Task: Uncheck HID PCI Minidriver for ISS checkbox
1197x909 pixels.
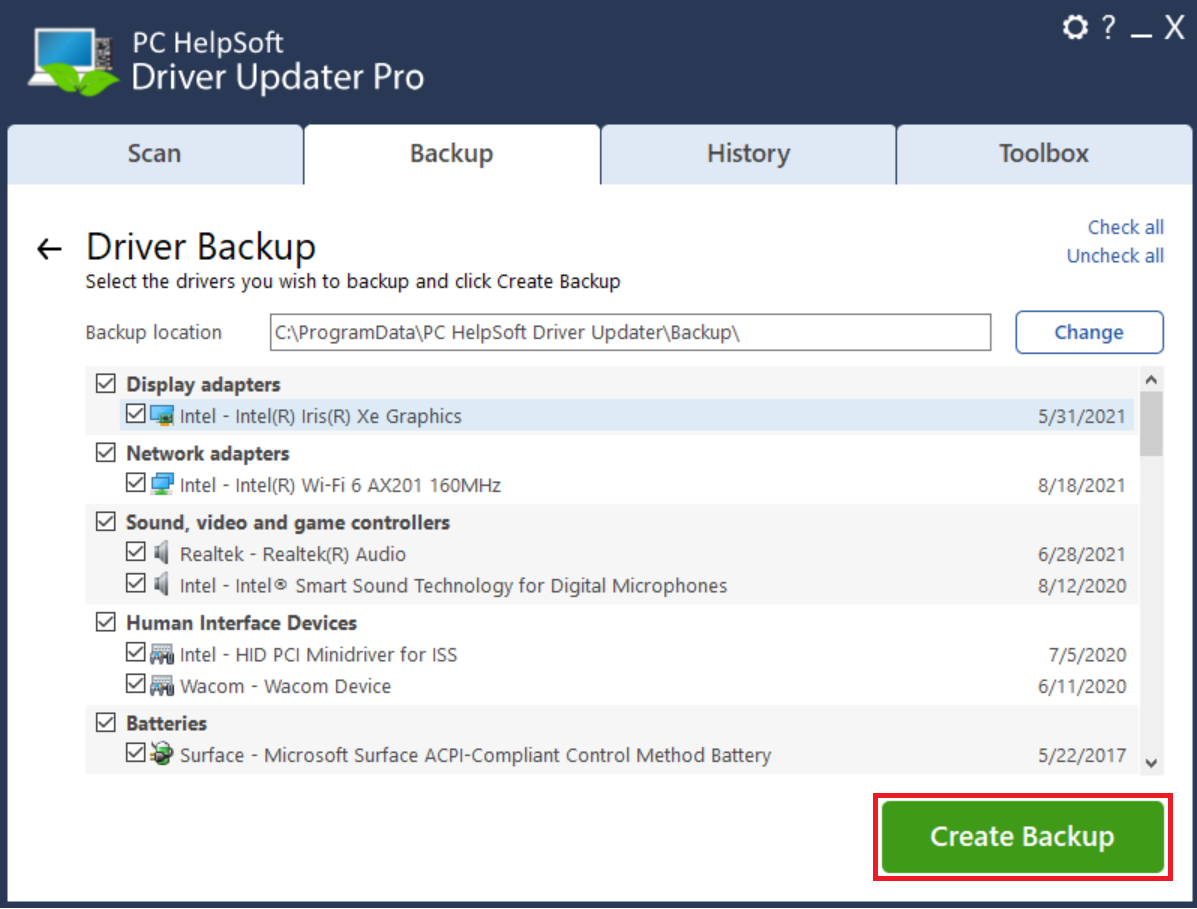Action: (136, 653)
